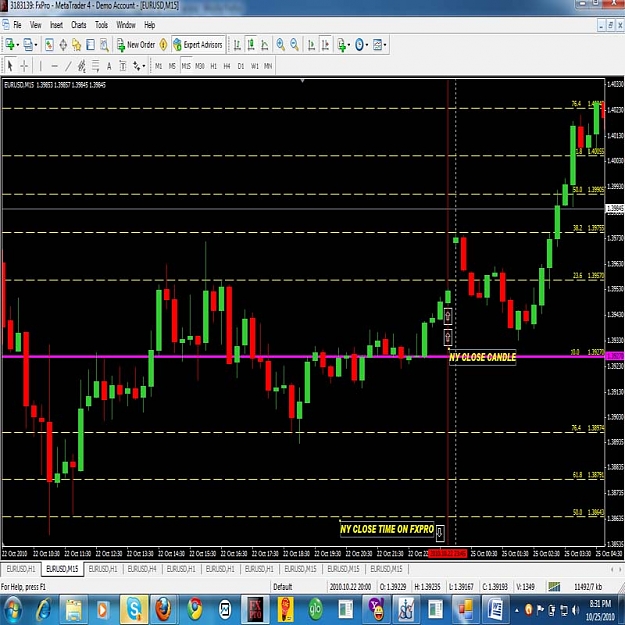Toggle the Expert Advisors button

199,45
